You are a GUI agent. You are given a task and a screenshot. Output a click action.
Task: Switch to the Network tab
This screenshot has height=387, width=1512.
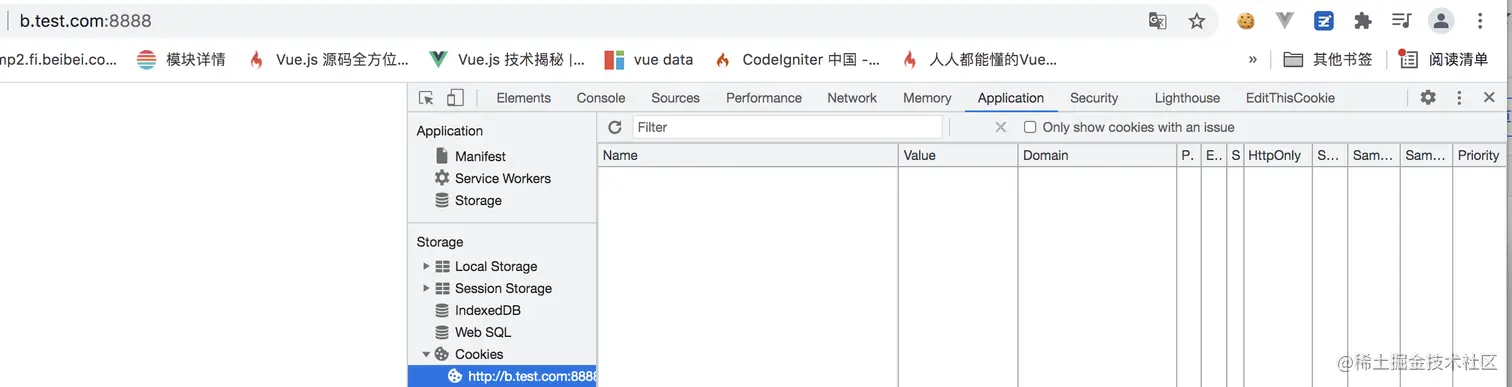pos(852,98)
